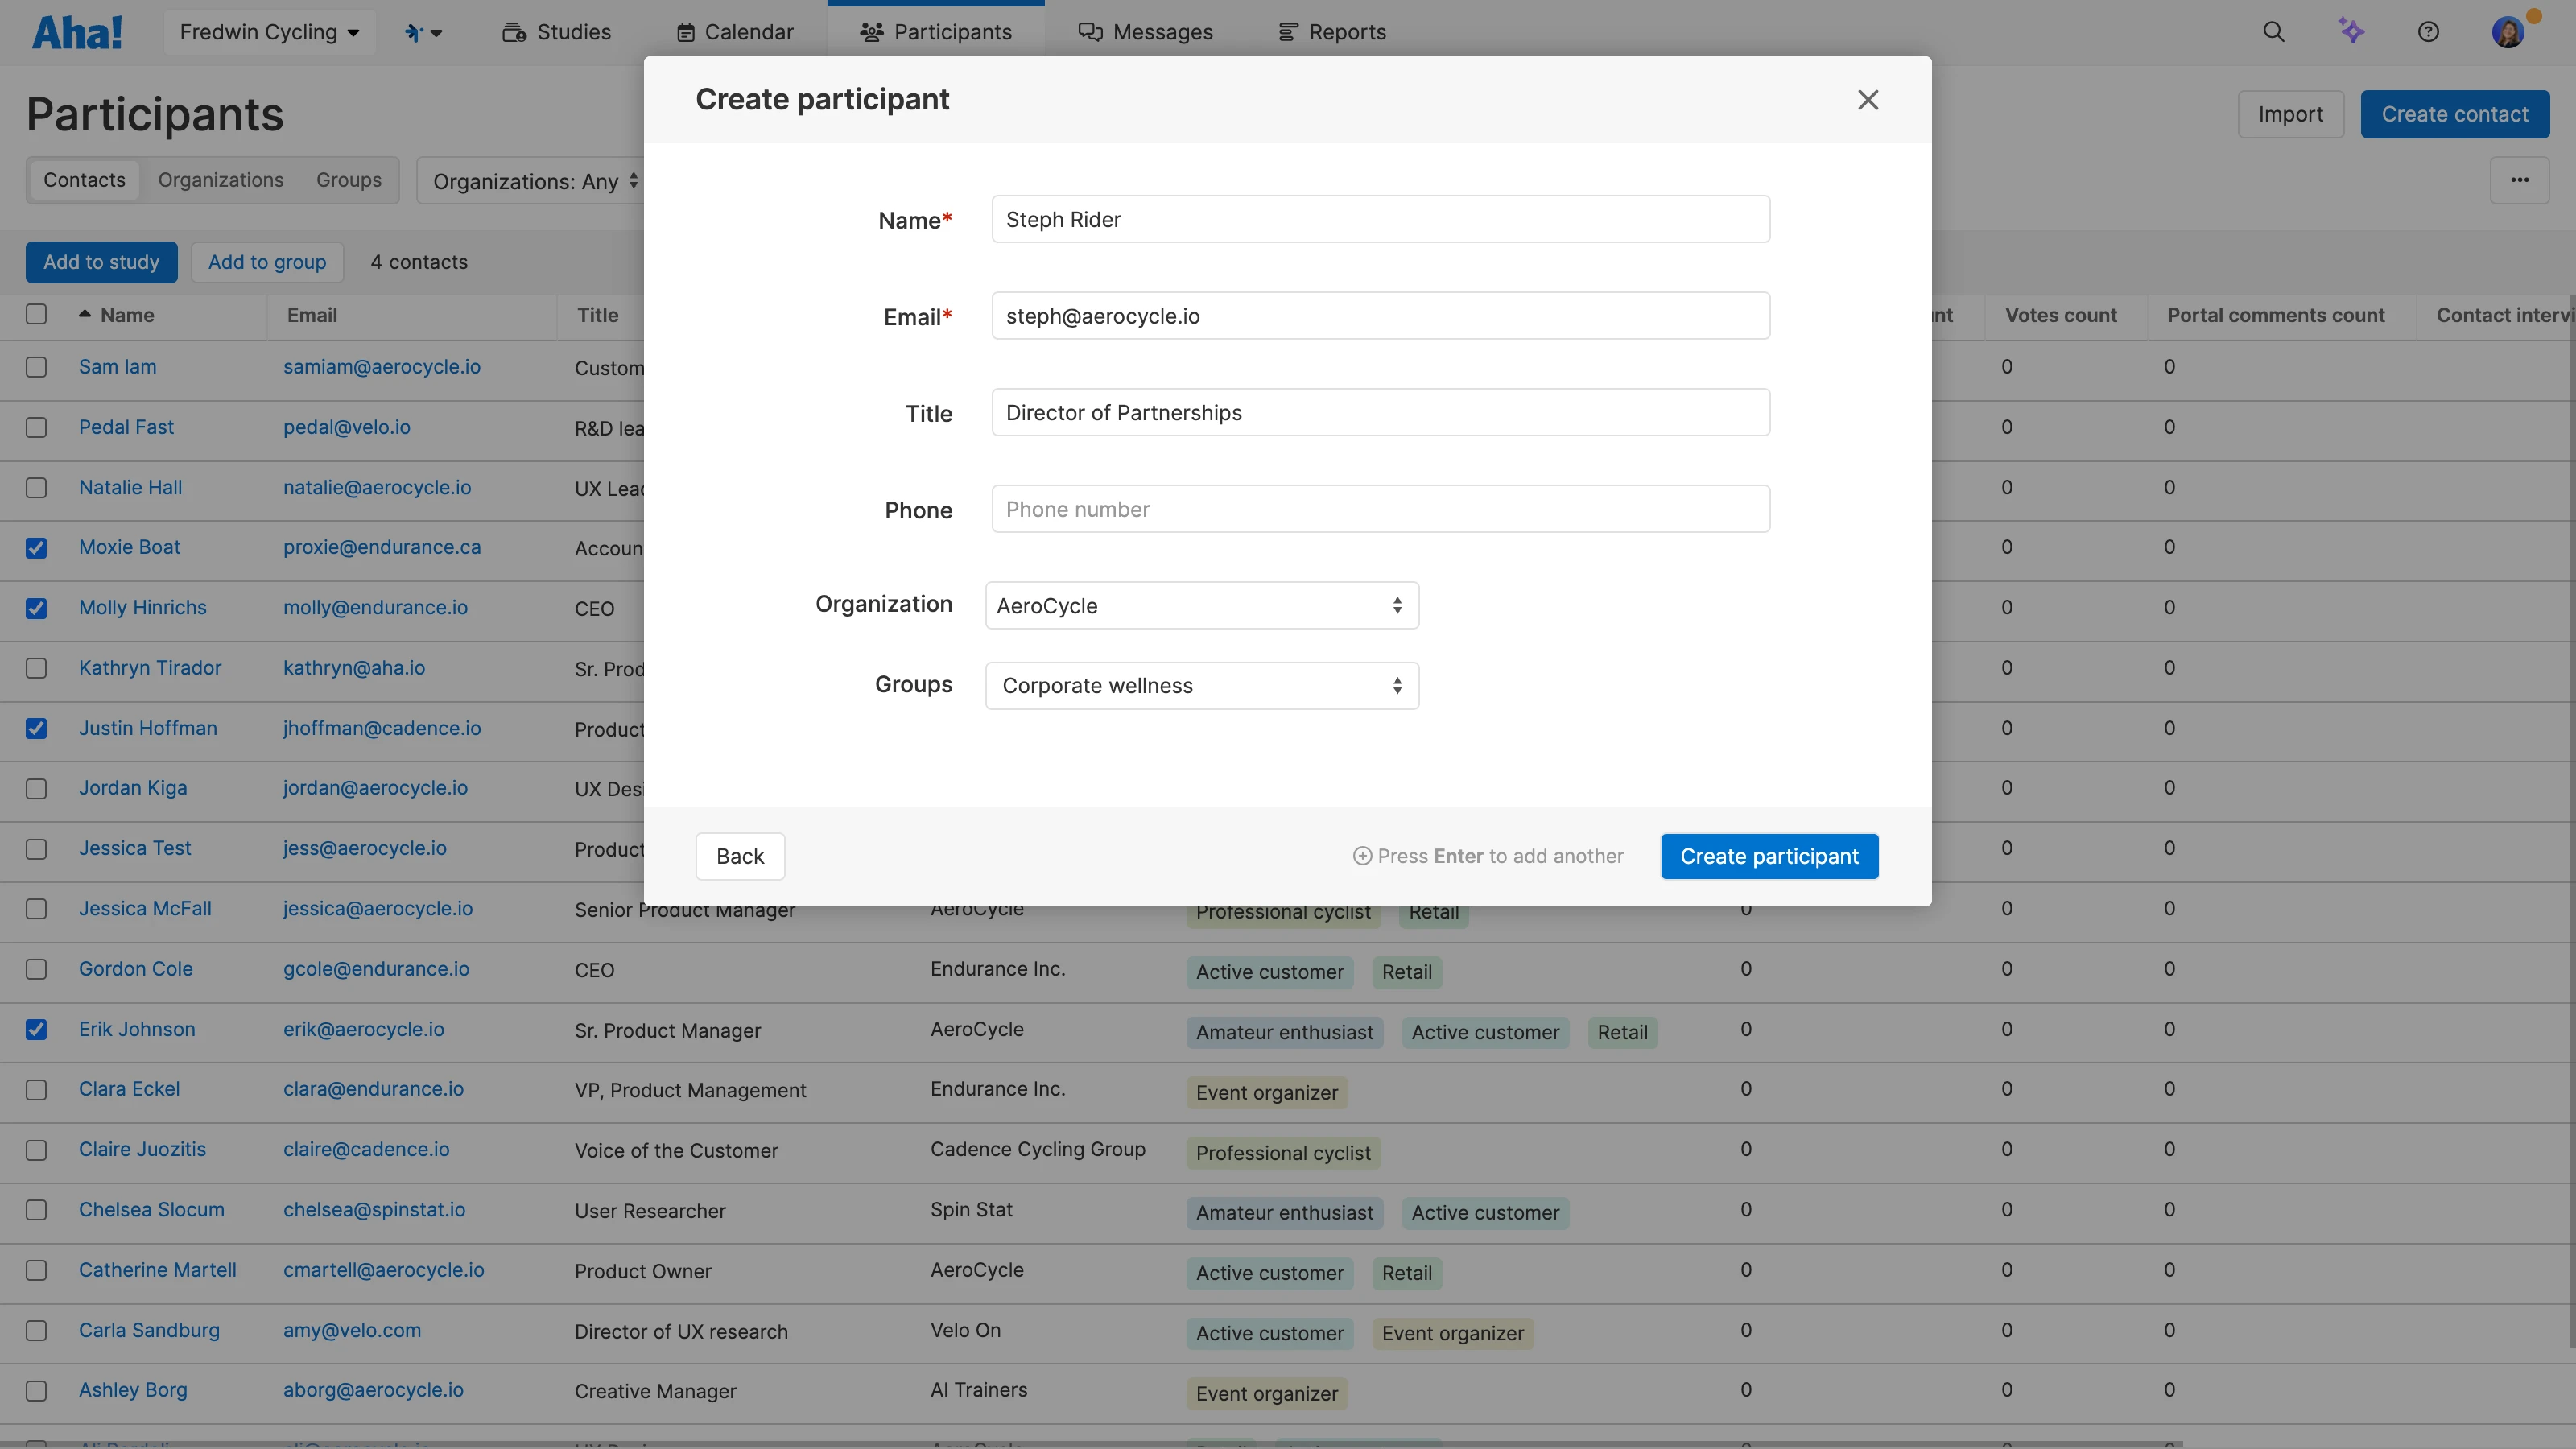
Task: Click the purple AI sparkles icon
Action: pyautogui.click(x=2352, y=31)
